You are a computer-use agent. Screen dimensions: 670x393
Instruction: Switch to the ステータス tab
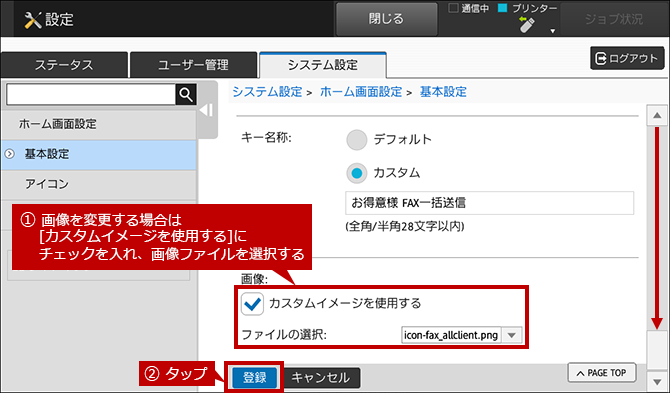64,65
